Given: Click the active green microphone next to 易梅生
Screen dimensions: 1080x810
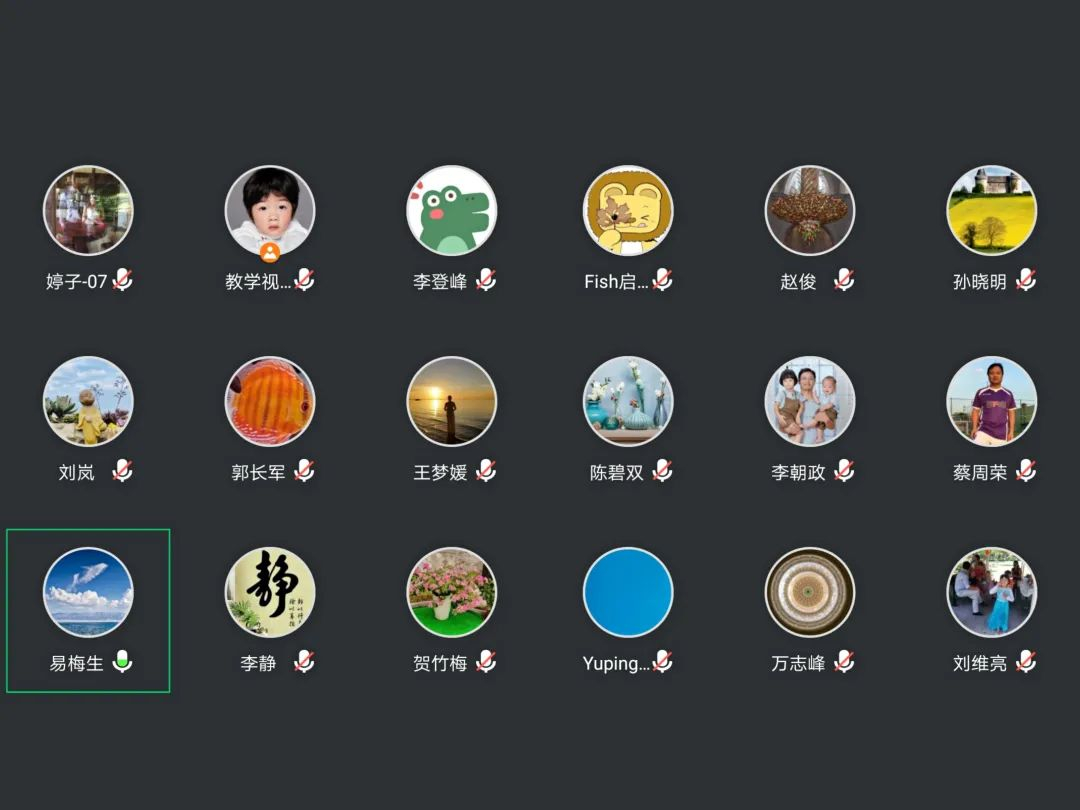Looking at the screenshot, I should (x=123, y=661).
